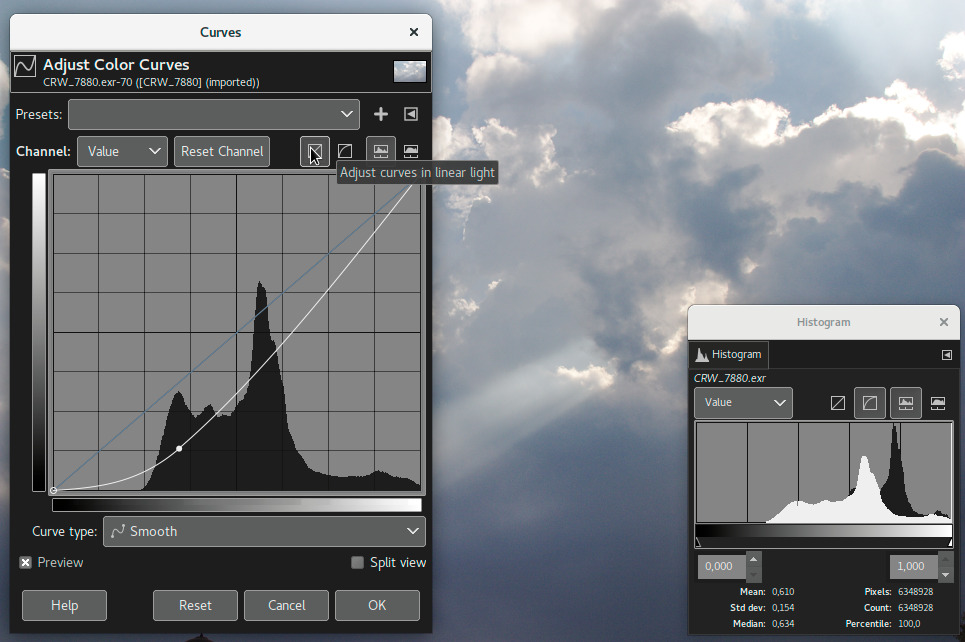Switch Histogram panel to logarithmic view

pos(937,403)
